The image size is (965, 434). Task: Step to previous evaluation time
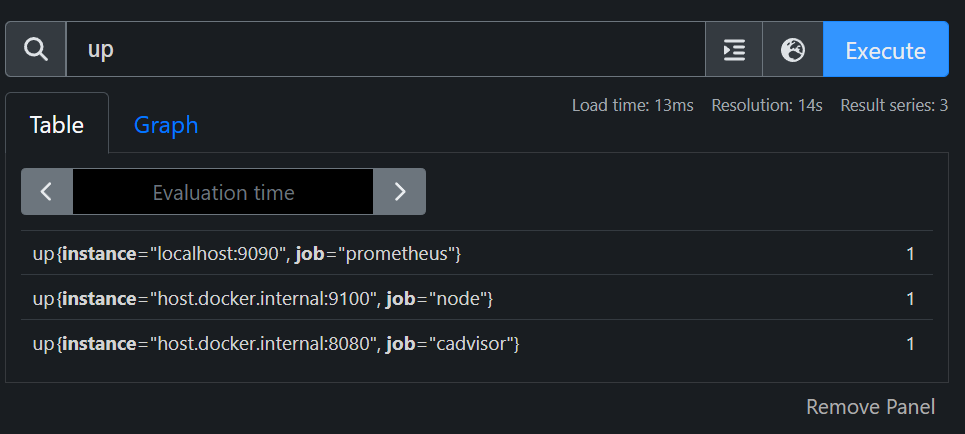47,191
